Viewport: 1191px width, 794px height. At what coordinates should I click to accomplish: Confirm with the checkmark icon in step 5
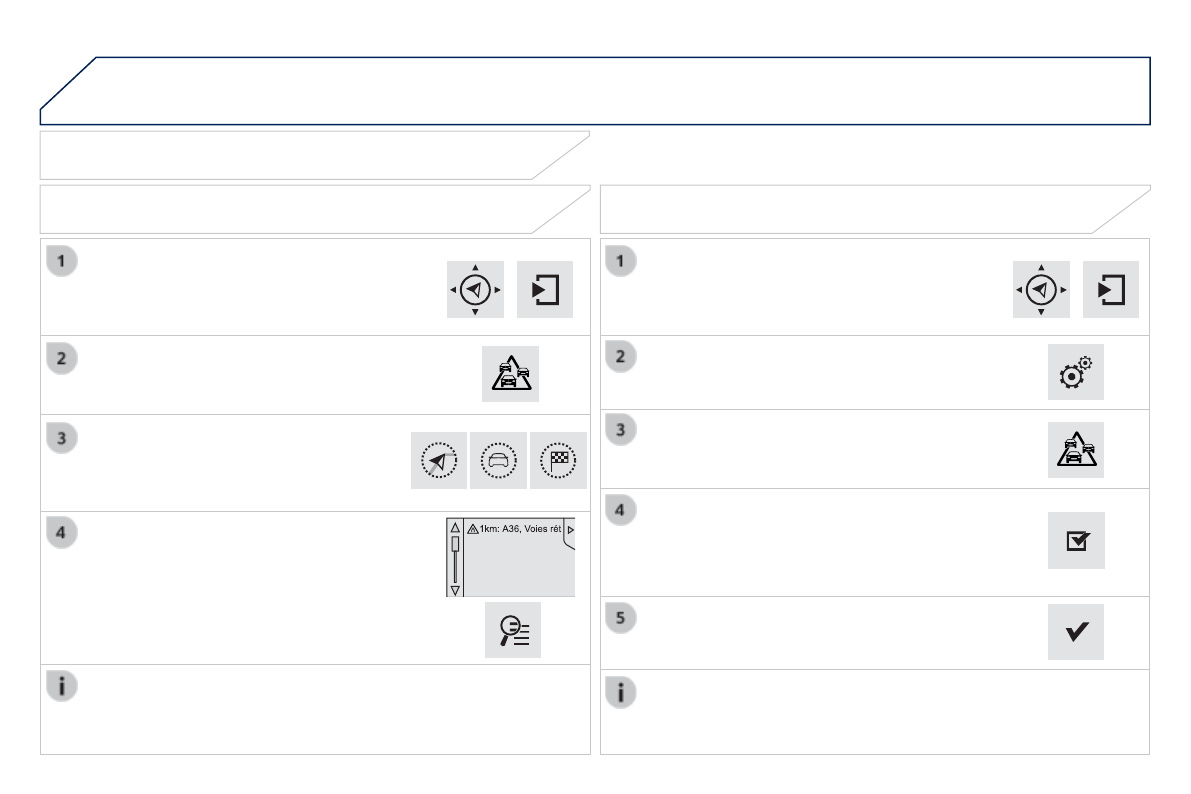pos(1076,632)
